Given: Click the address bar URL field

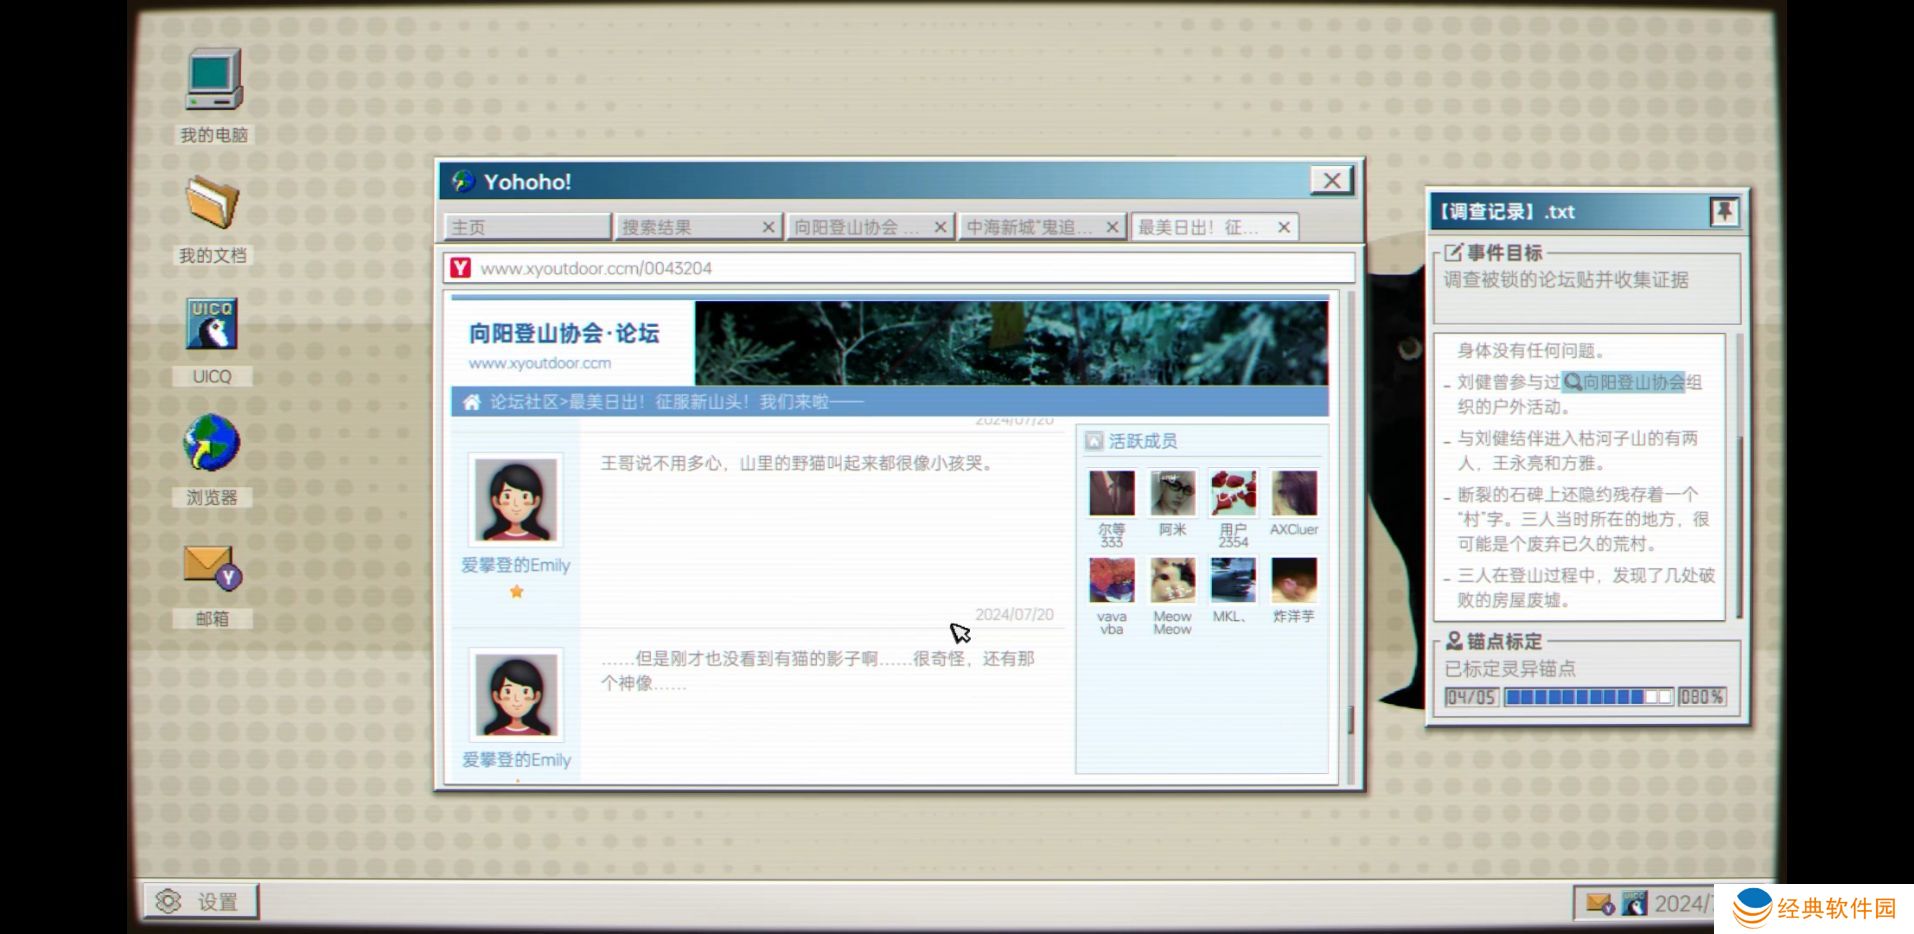Looking at the screenshot, I should coord(900,268).
